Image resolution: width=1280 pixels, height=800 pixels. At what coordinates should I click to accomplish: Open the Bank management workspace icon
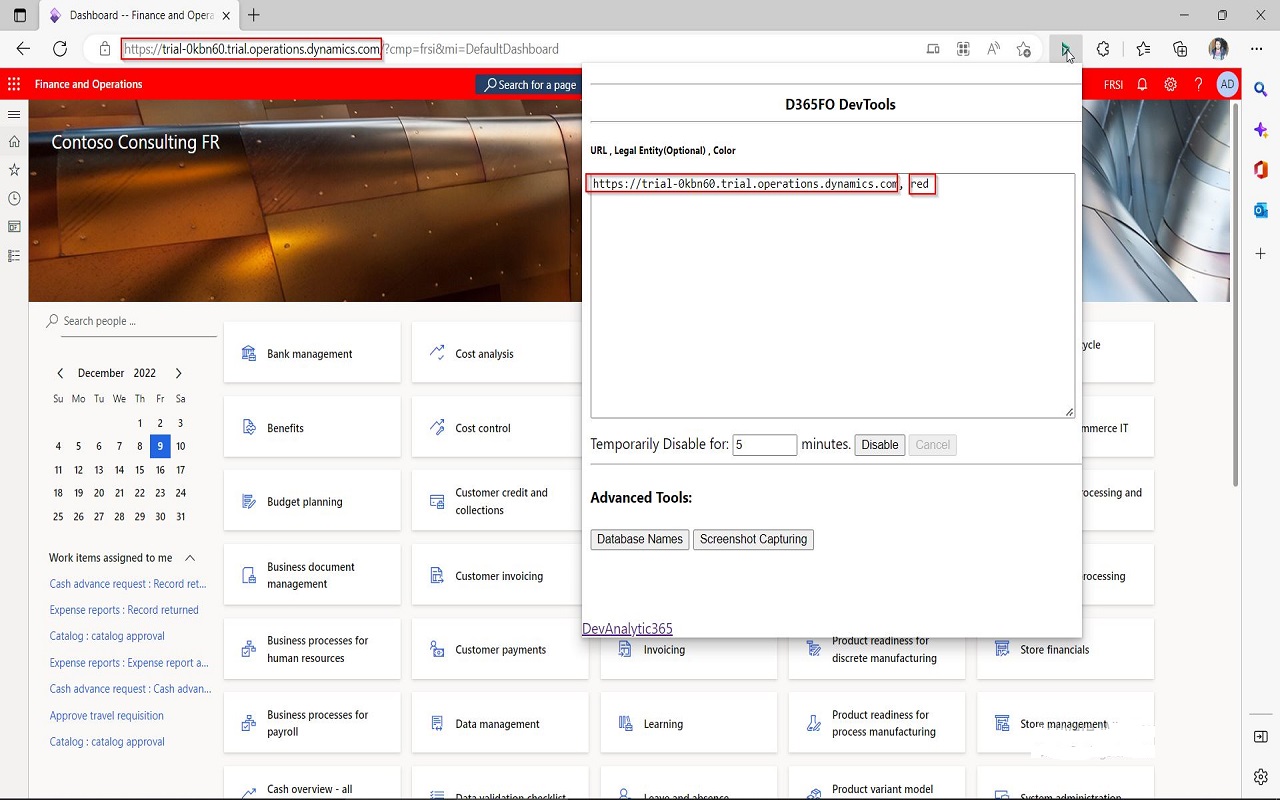(x=248, y=353)
